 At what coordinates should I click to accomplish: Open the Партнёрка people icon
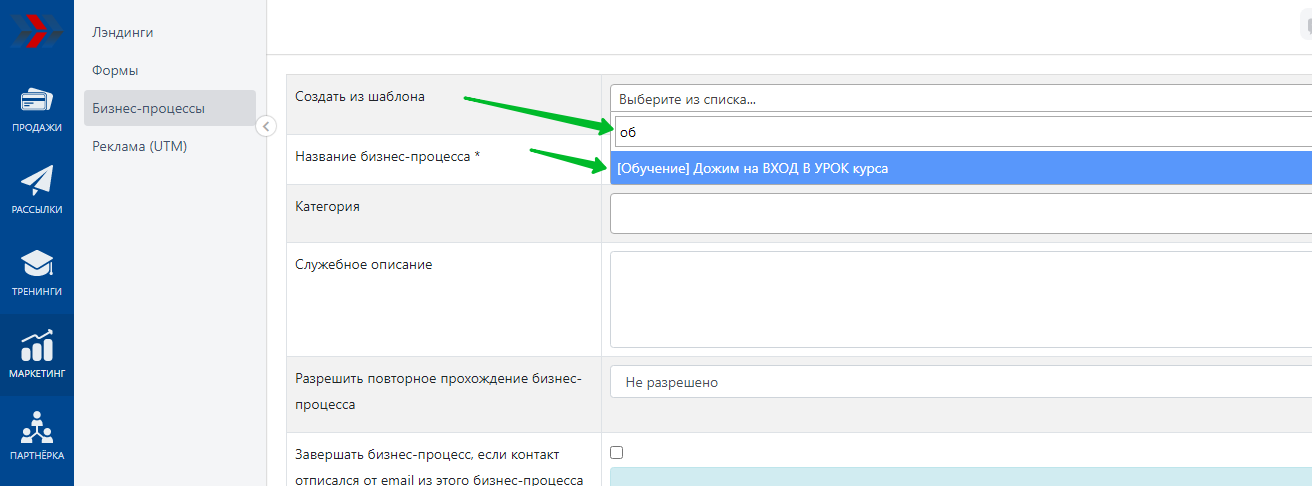tap(37, 428)
